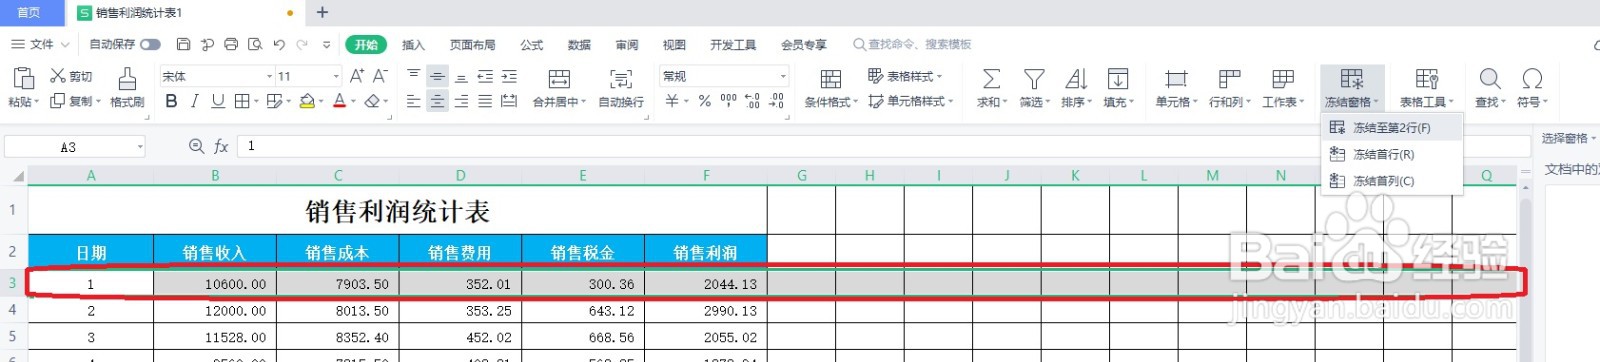Click the Save icon in the quick access bar

[183, 44]
